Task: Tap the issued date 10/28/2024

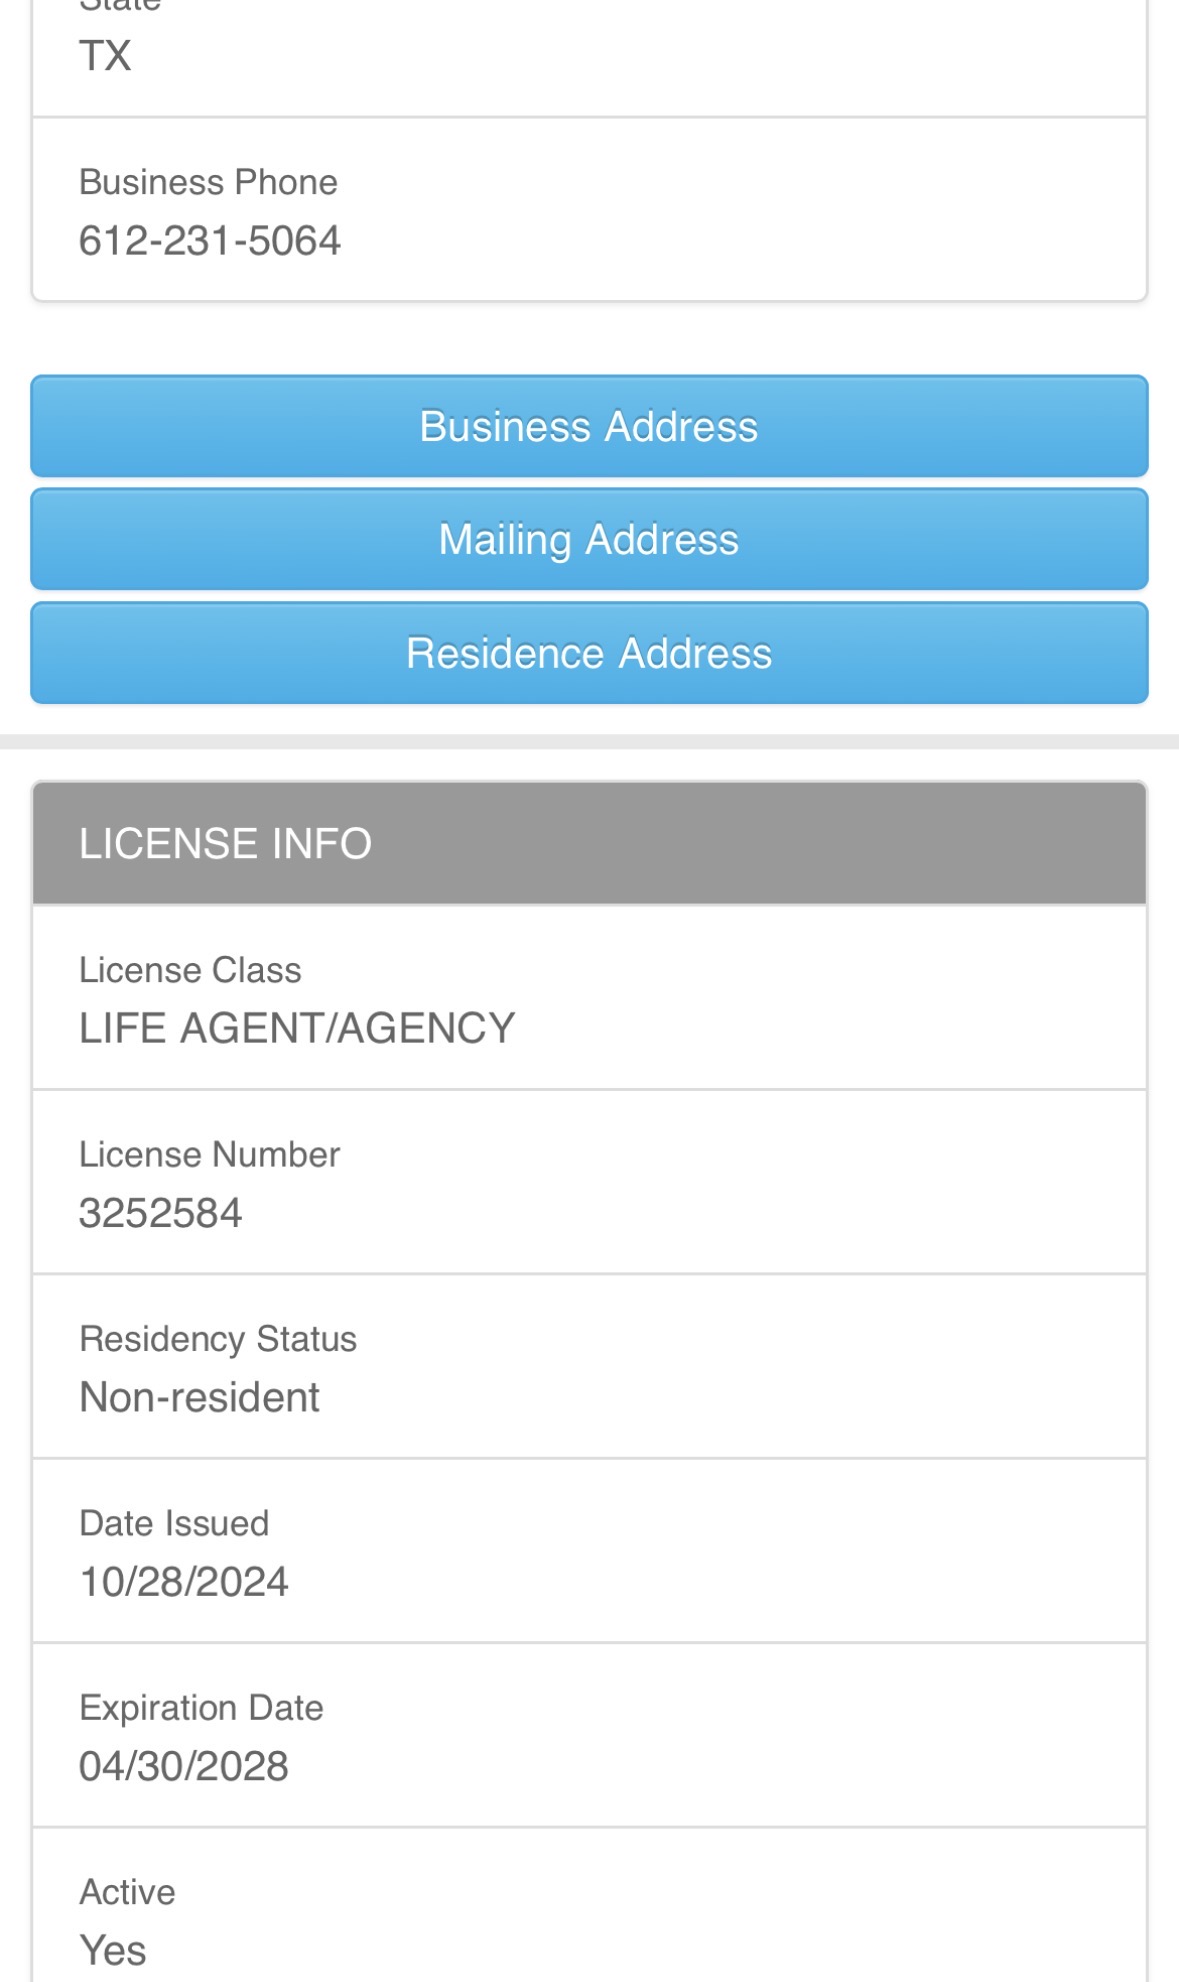Action: tap(183, 1582)
